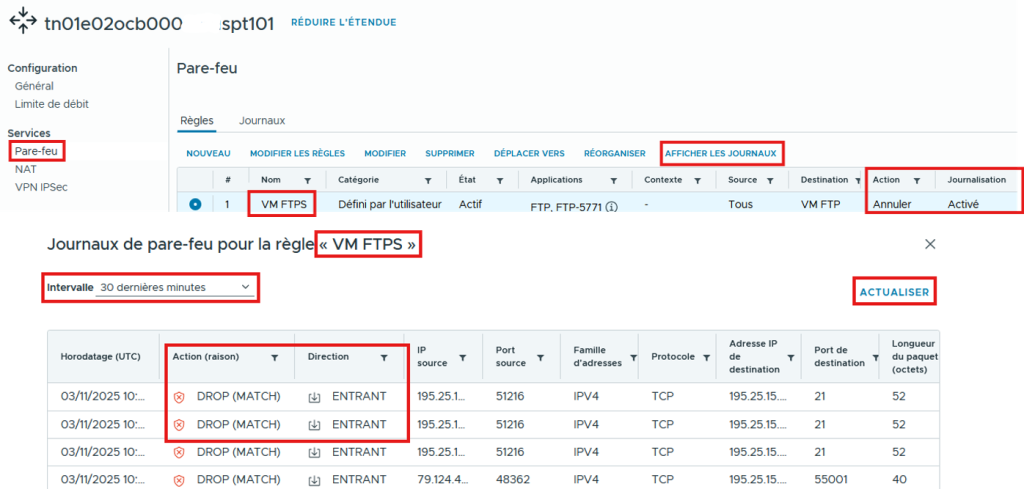The image size is (1024, 489).
Task: Filter the Nom column in rules
Action: [x=308, y=180]
